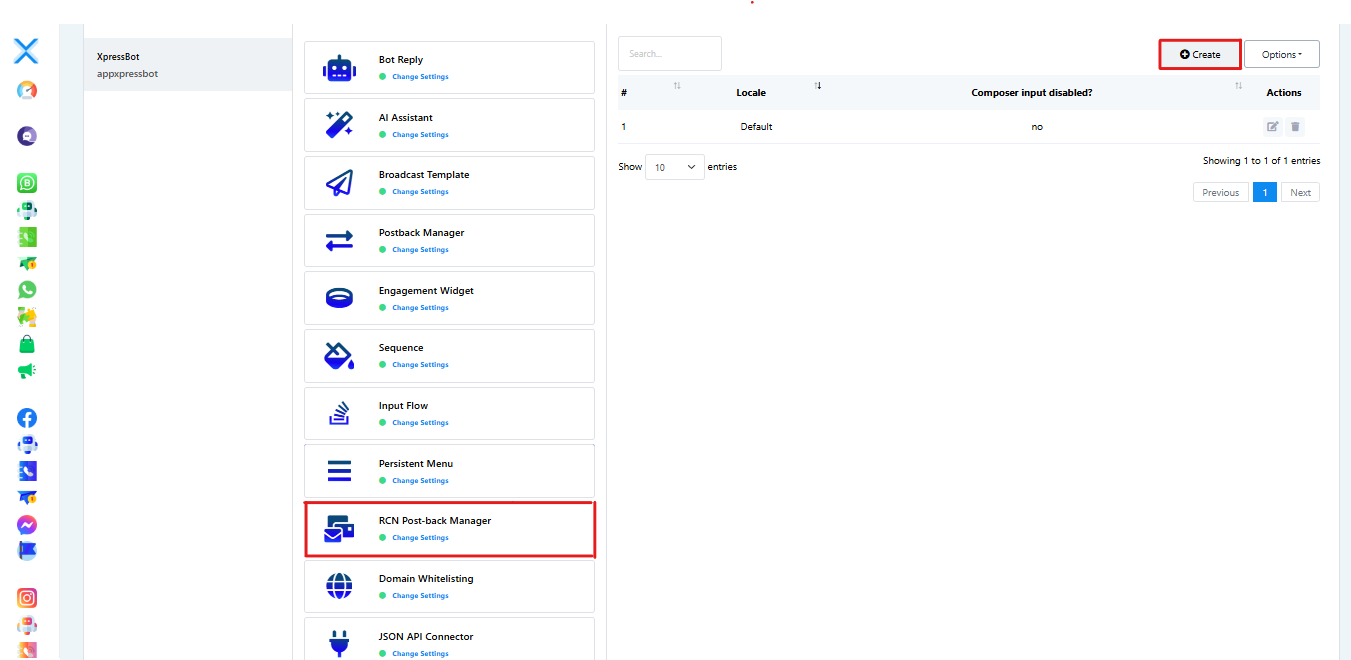Expand the Show entries count dropdown
The image size is (1351, 660).
coord(675,167)
